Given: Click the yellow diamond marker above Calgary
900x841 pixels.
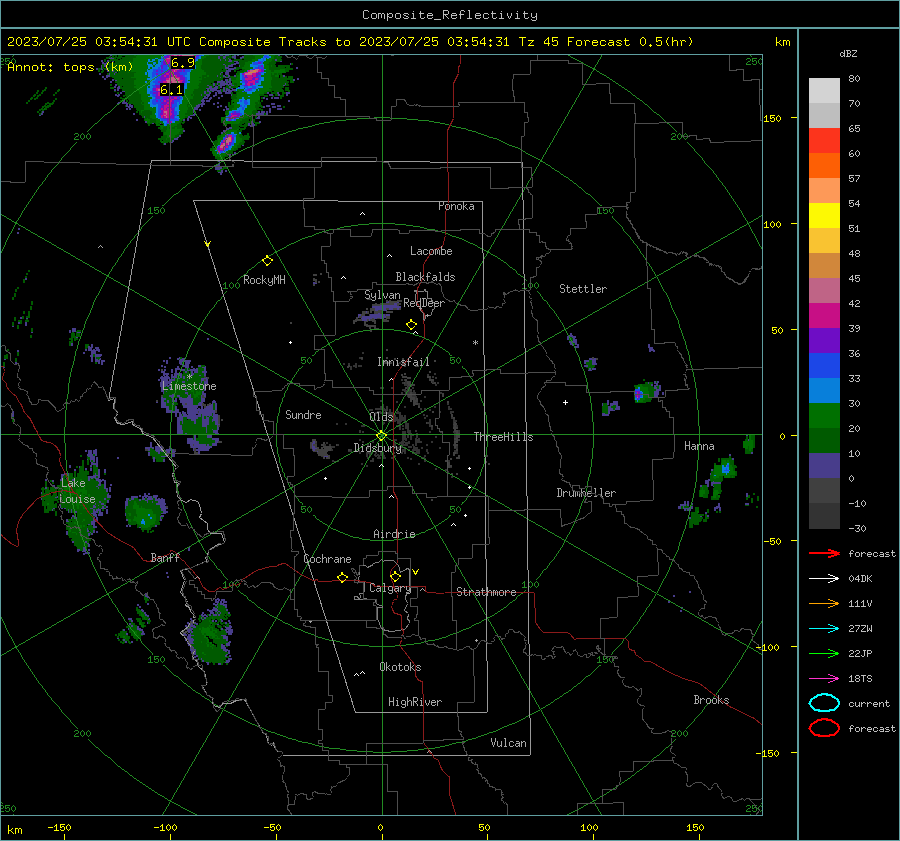Looking at the screenshot, I should click(x=395, y=576).
